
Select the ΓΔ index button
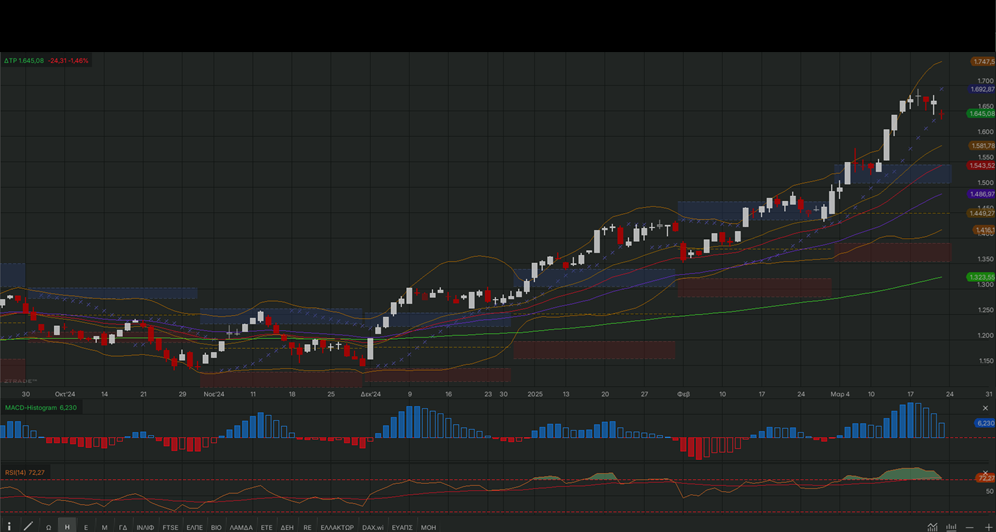(x=123, y=527)
